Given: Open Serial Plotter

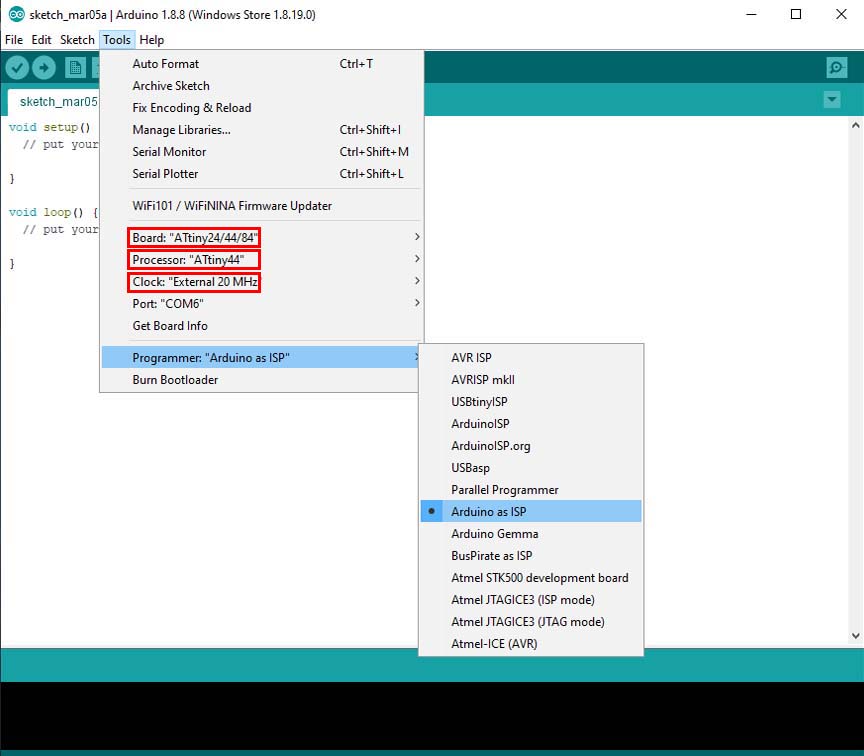Looking at the screenshot, I should pos(262,174).
